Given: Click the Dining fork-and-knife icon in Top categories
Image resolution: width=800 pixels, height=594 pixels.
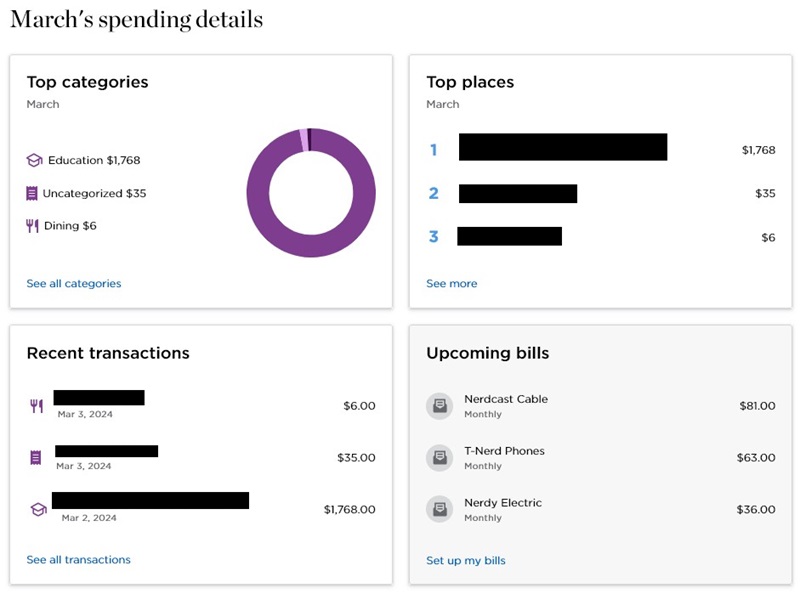Looking at the screenshot, I should [33, 226].
